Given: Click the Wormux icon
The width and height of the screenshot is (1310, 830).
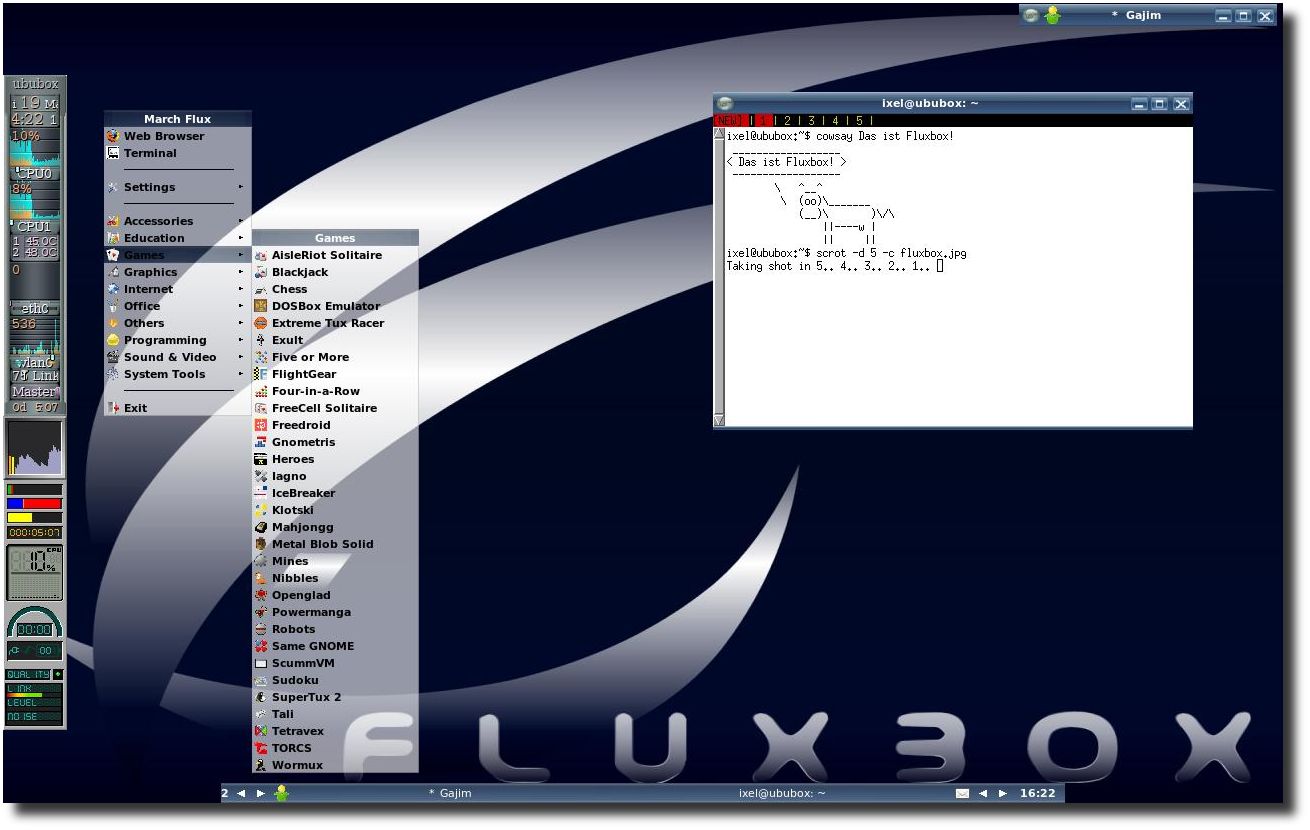Looking at the screenshot, I should point(261,765).
